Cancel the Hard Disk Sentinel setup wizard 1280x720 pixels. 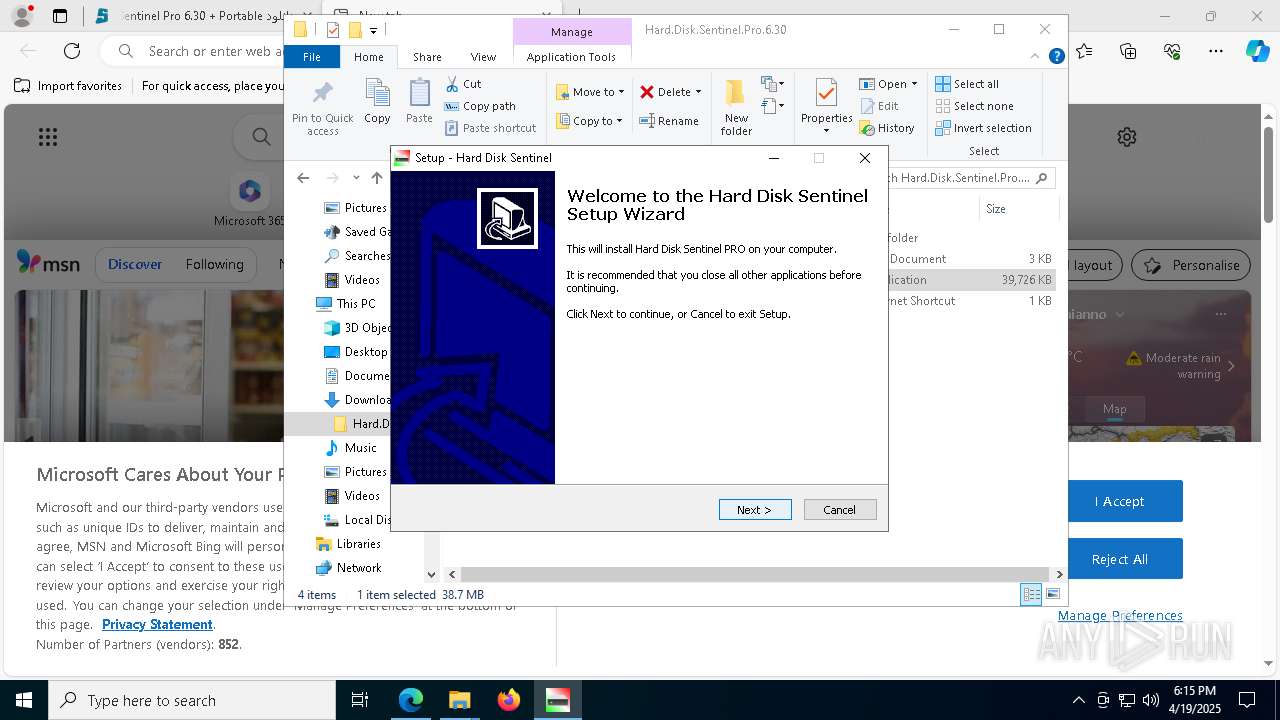point(840,510)
